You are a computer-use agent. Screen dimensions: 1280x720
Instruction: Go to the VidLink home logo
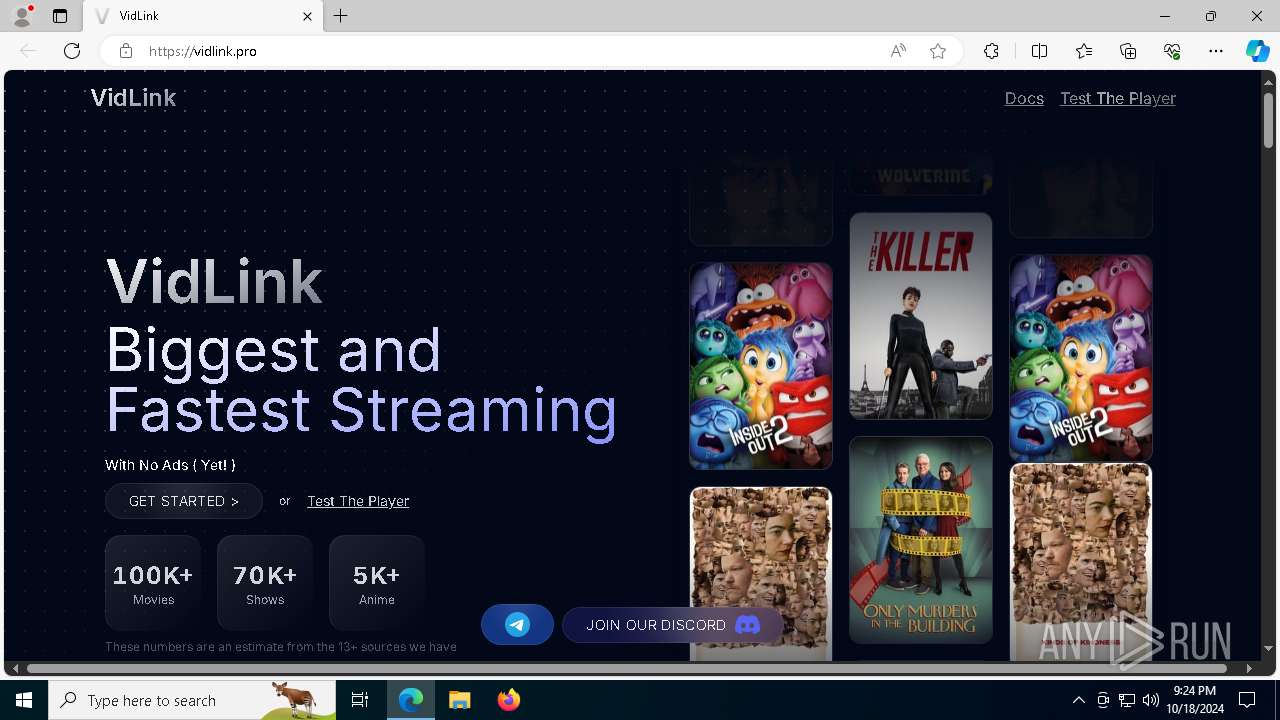[x=133, y=98]
